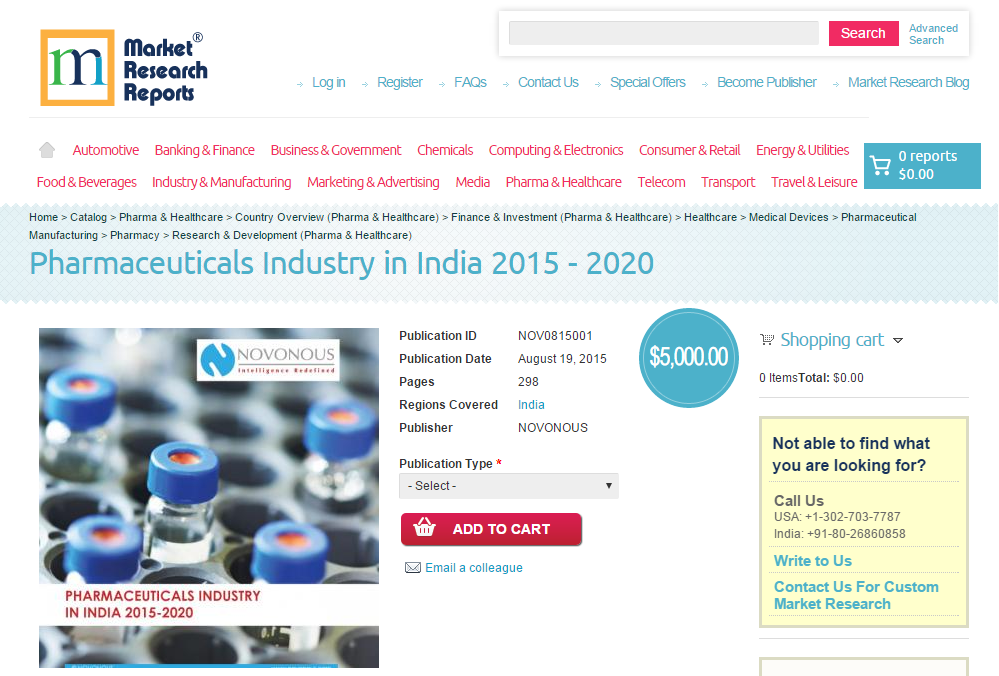The image size is (999, 676).
Task: Click Finance & Investment breadcrumb link
Action: 561,217
